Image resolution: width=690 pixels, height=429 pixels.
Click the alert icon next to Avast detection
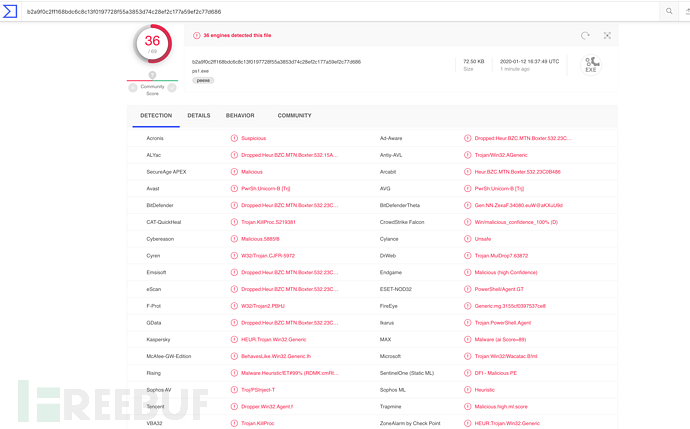pos(234,188)
